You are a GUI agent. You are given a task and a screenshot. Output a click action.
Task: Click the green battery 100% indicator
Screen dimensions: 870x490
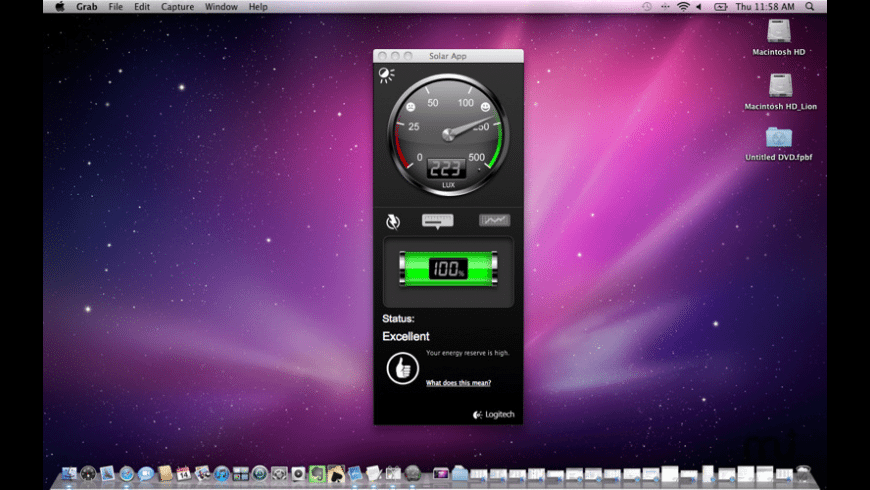448,269
